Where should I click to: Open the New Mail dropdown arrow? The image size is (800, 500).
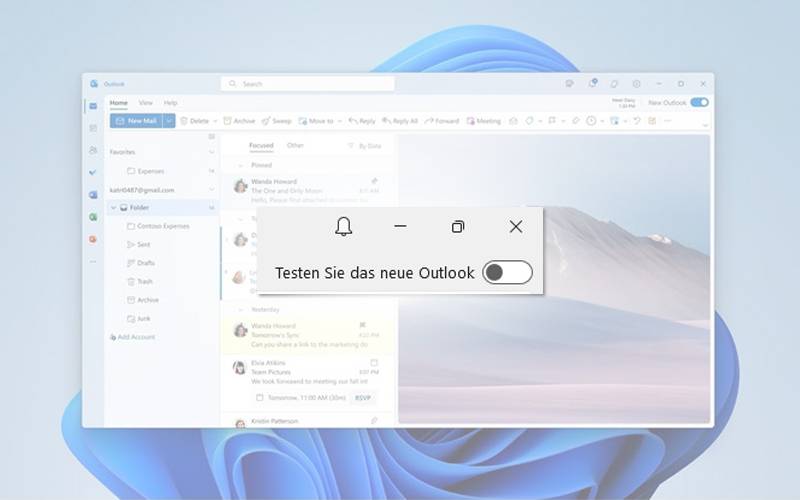tap(169, 121)
